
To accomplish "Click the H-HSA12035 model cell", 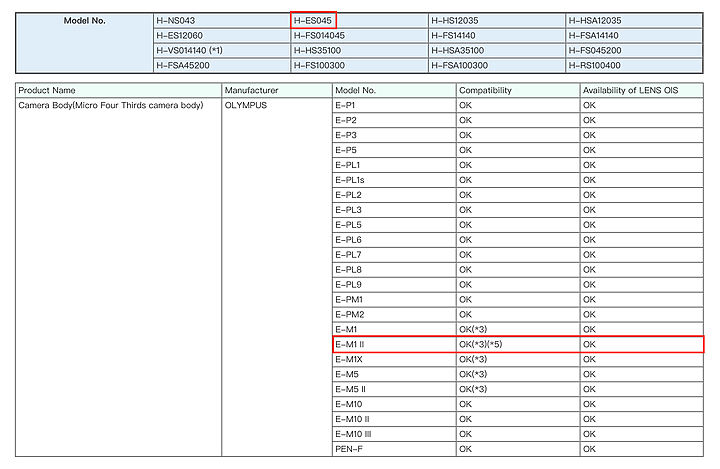I will click(x=634, y=21).
